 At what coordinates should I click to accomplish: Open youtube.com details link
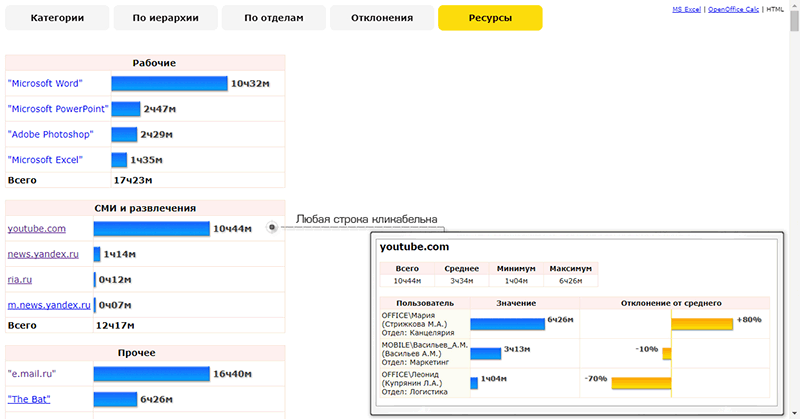[x=37, y=229]
